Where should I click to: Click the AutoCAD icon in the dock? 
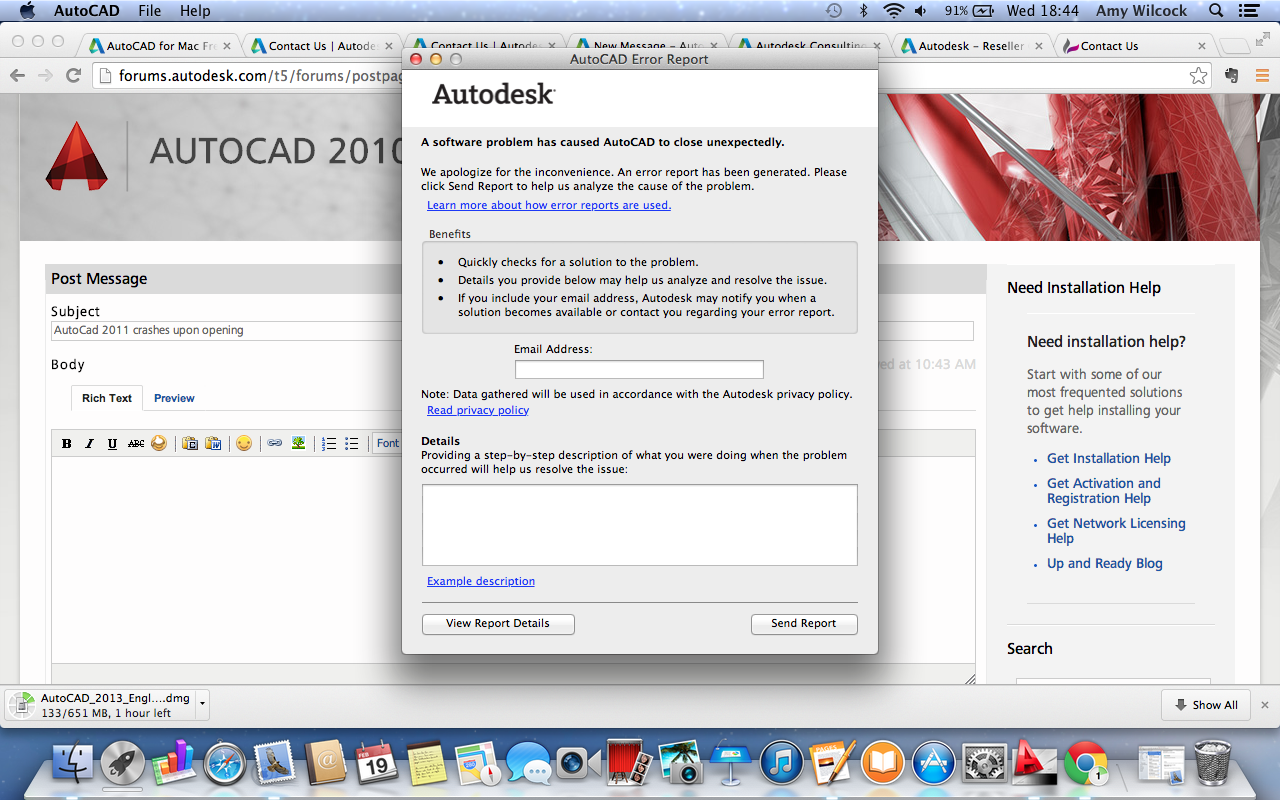click(1034, 762)
